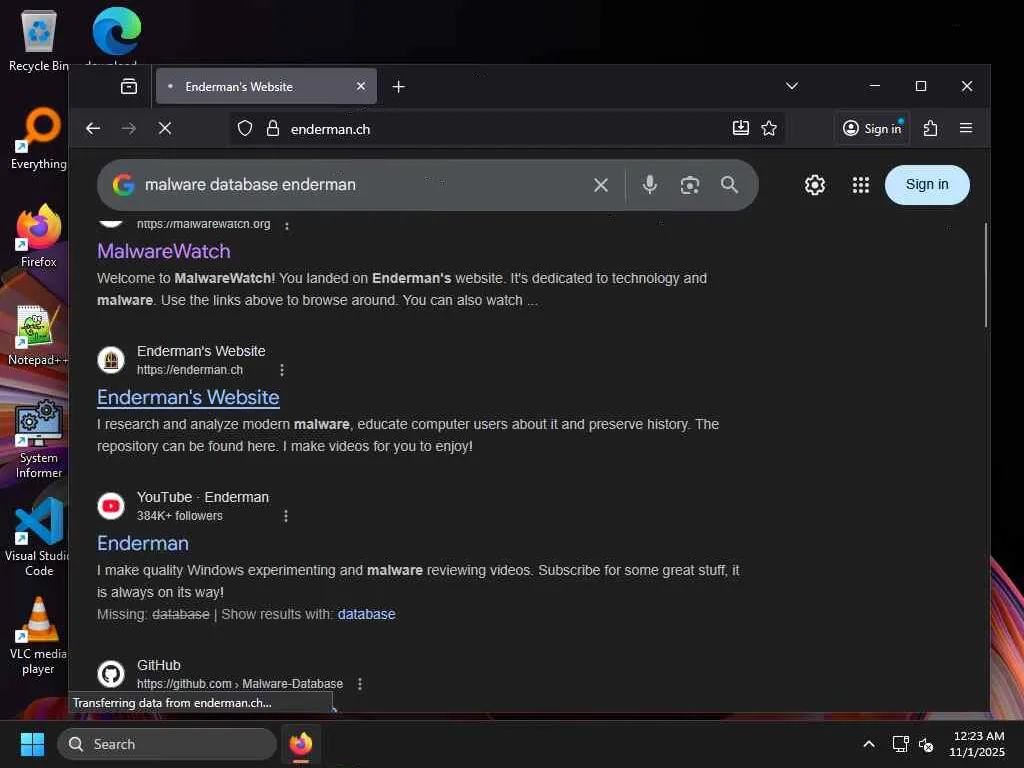The image size is (1024, 768).
Task: Open options for the YouTube Enderman result
Action: point(286,516)
